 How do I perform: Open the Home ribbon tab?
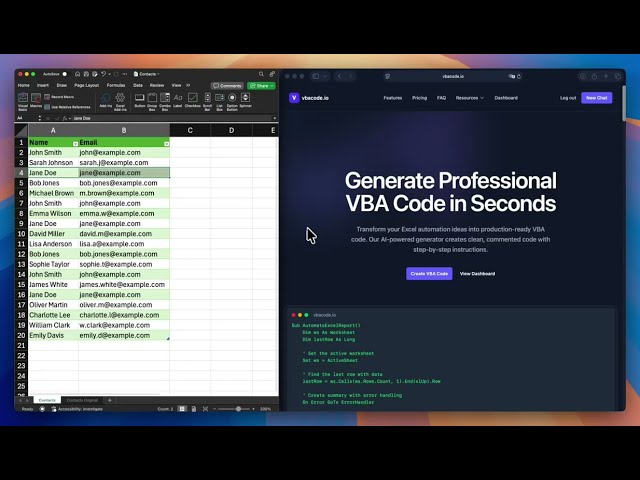pyautogui.click(x=24, y=85)
